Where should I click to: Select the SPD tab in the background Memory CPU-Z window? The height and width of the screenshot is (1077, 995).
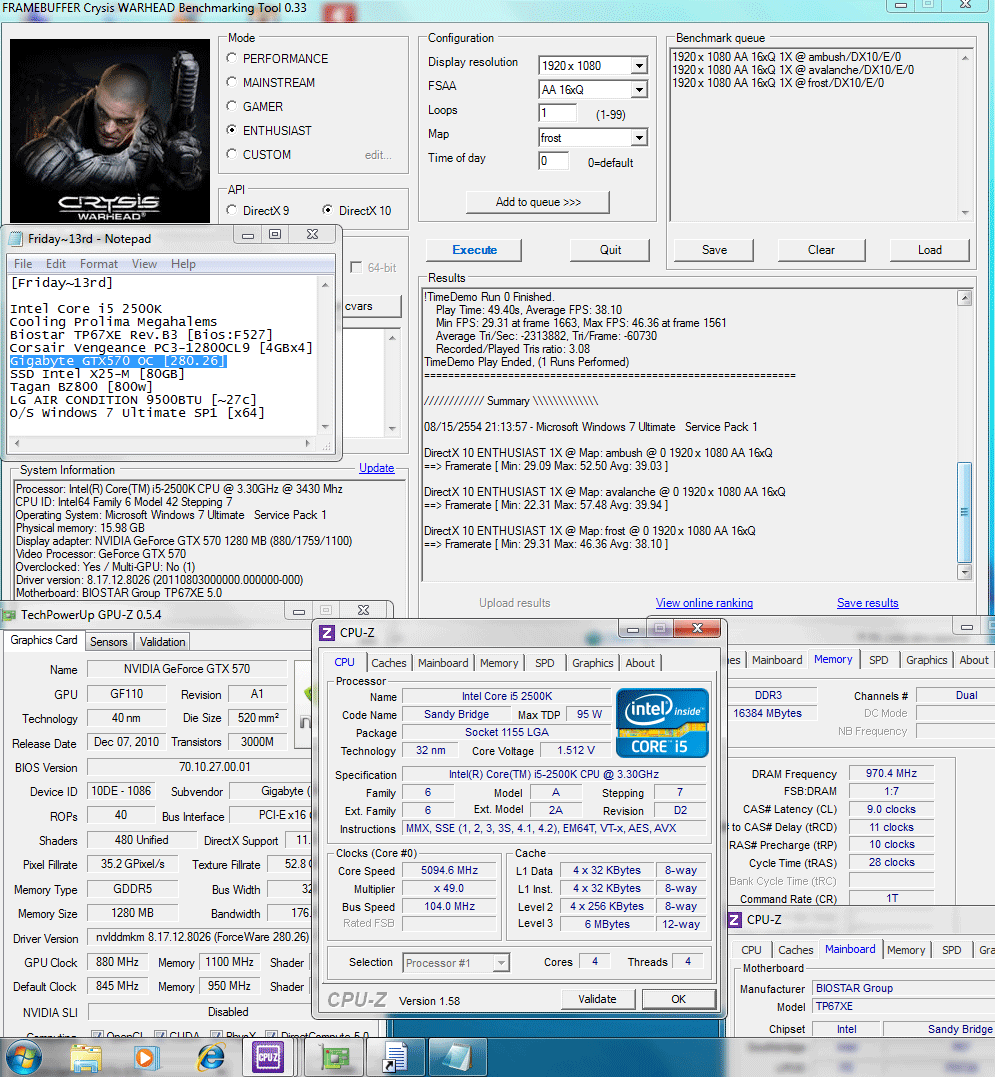[x=878, y=660]
